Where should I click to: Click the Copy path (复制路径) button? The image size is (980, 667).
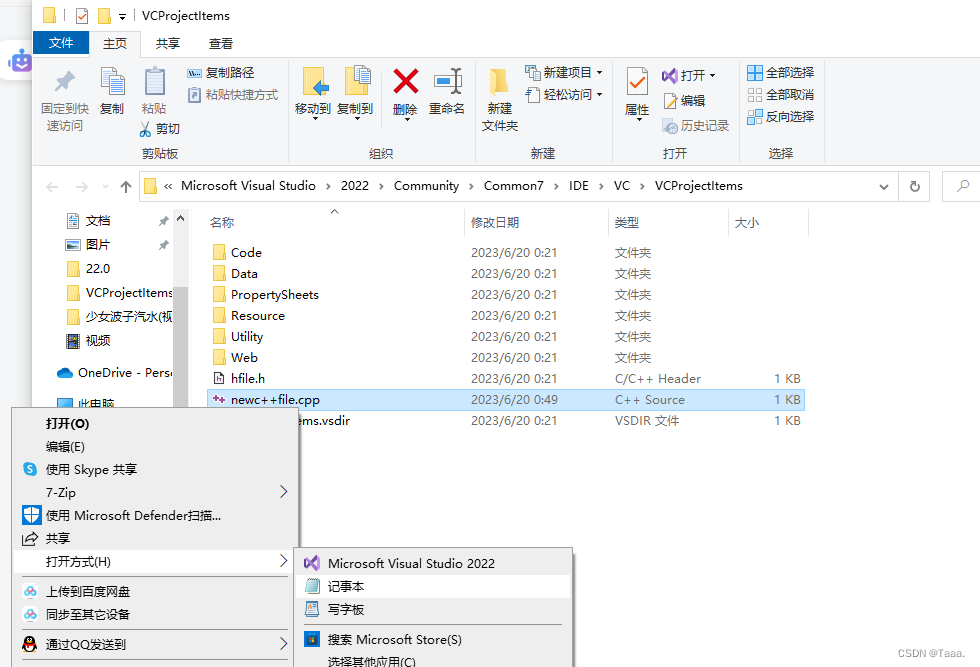[221, 73]
